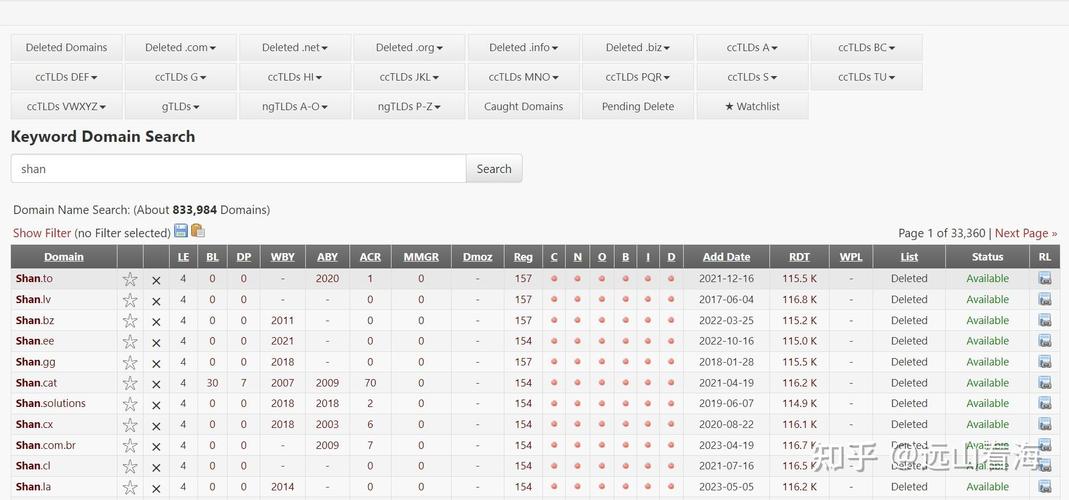
Task: Open the ngTLDs A-O dropdown
Action: tap(295, 106)
